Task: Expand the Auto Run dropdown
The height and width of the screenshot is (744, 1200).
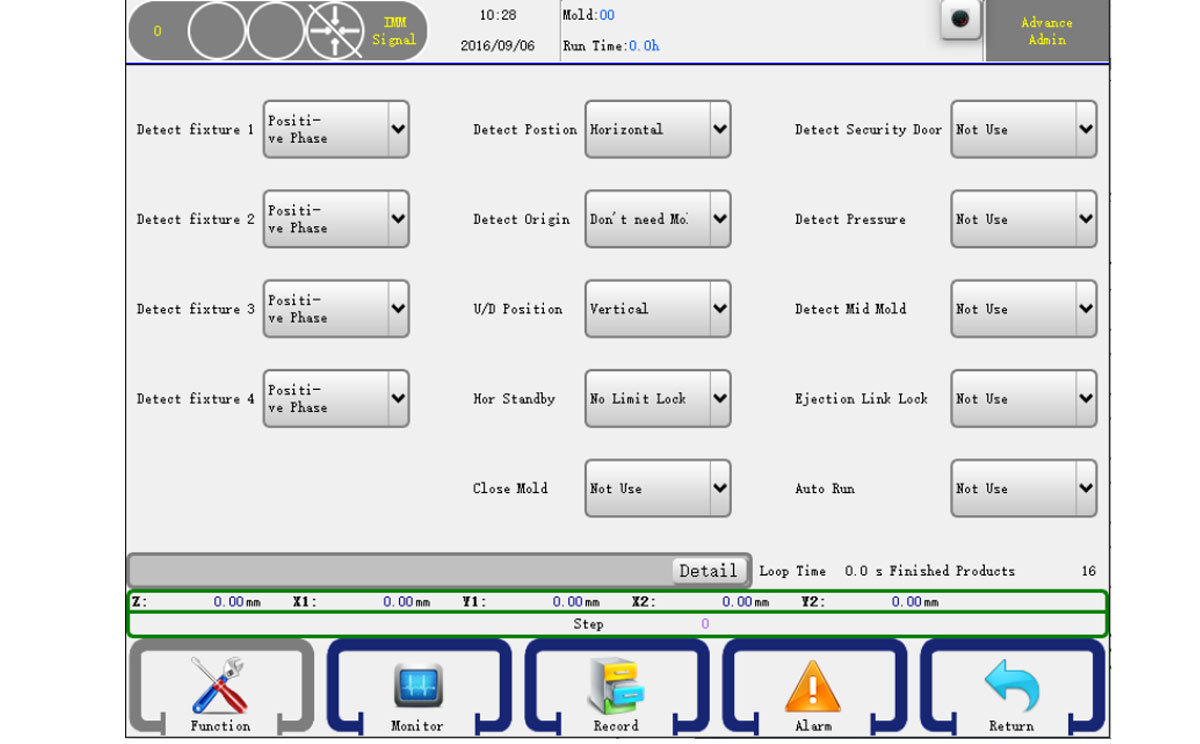Action: [1023, 489]
